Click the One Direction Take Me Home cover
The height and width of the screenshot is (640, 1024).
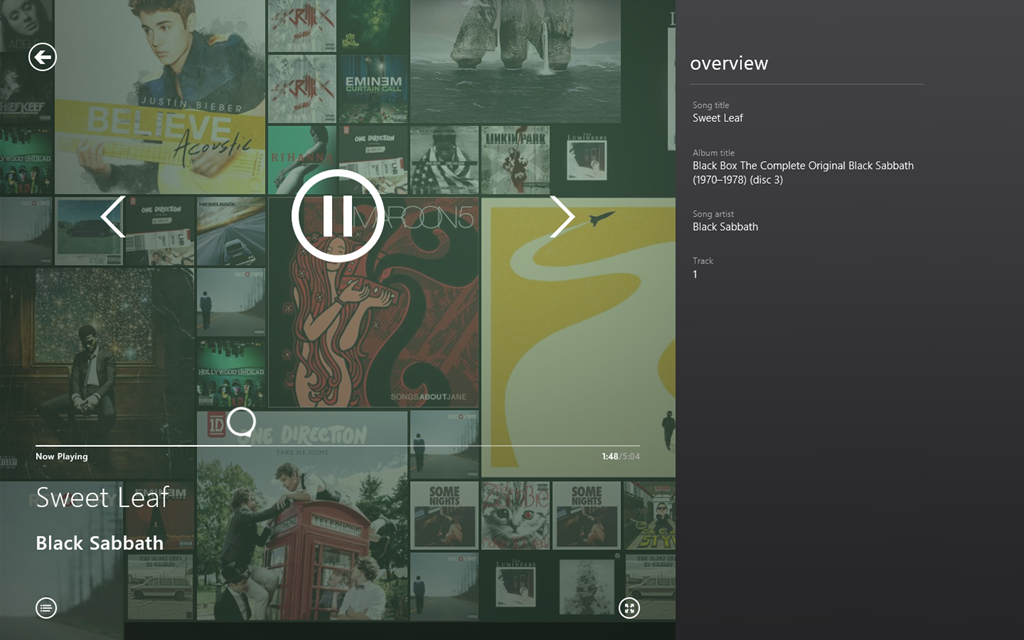click(302, 515)
